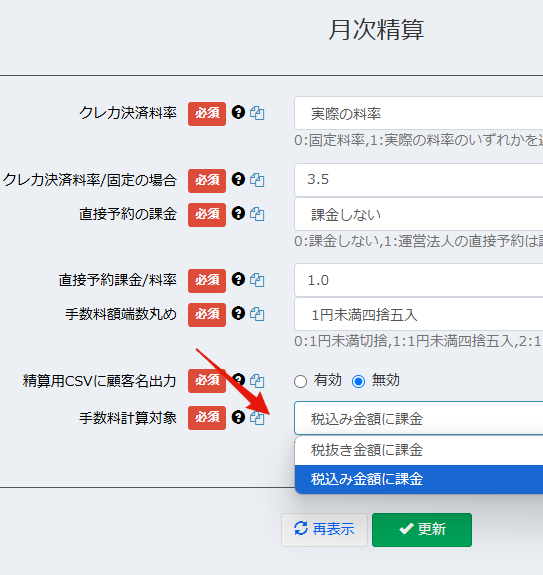The image size is (543, 575).
Task: Click copy icon for 精算用CSVに顧客名出力
Action: pyautogui.click(x=257, y=381)
